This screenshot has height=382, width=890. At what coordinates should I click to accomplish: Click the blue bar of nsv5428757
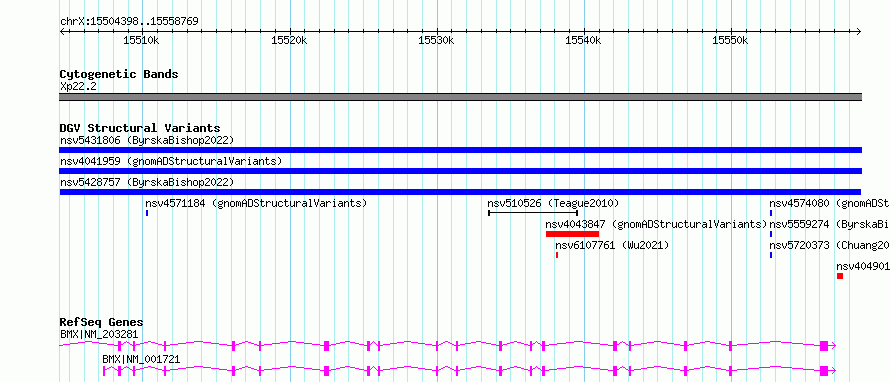tap(460, 192)
